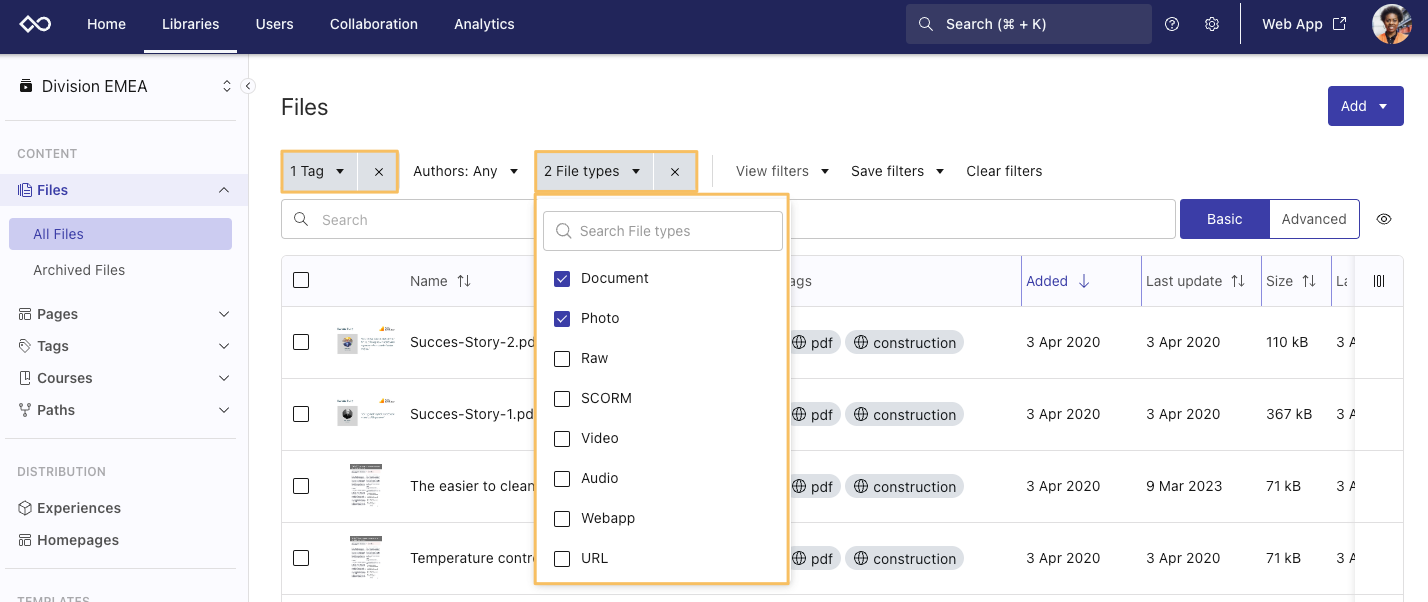The image size is (1428, 602).
Task: Click the globe icon on Succes-Story-2 construction tag
Action: point(859,342)
